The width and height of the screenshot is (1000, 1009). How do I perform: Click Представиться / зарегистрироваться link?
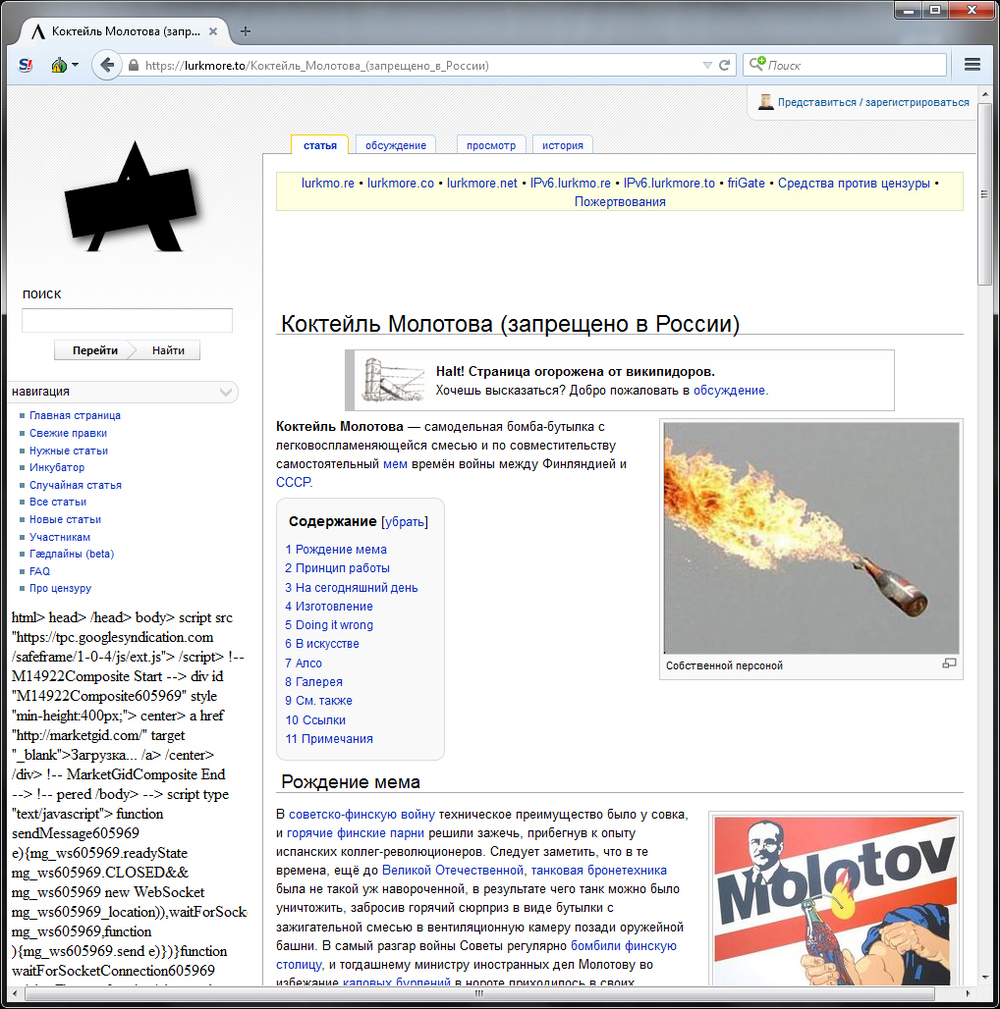(x=873, y=102)
